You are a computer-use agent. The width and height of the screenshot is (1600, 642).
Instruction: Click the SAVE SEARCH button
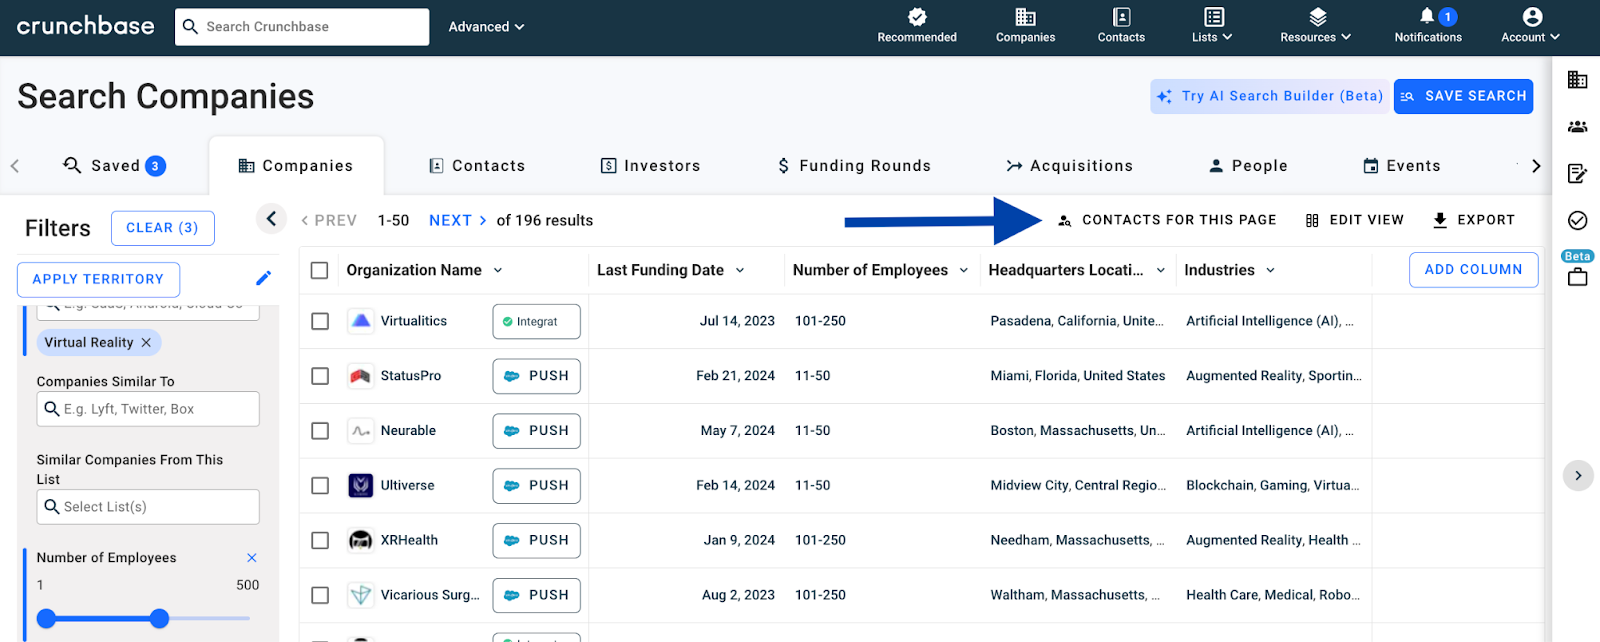[1463, 96]
